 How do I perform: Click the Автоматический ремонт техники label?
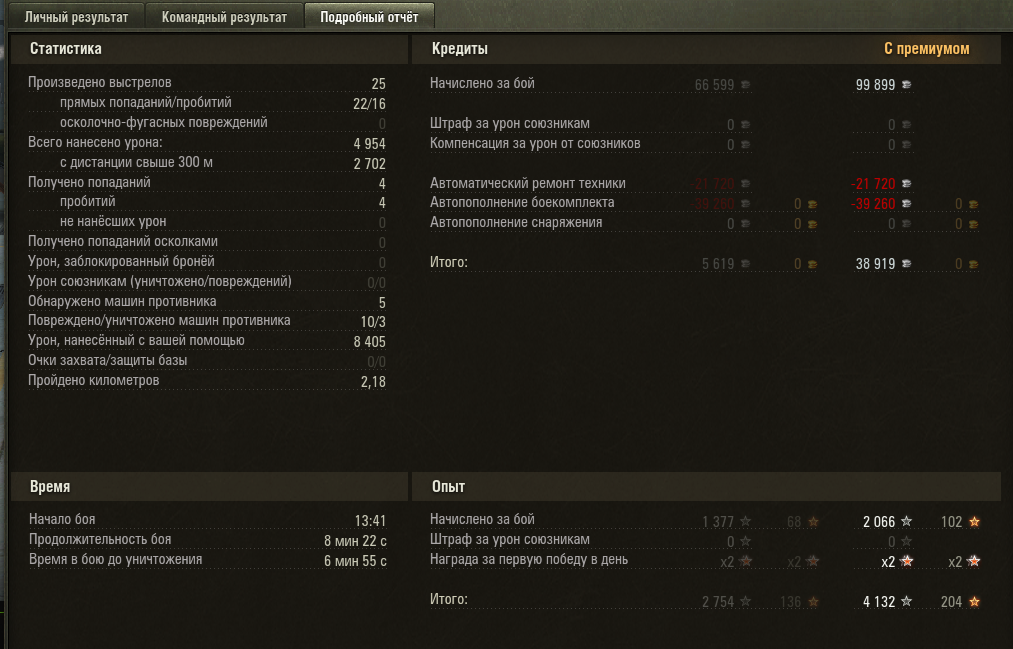pos(527,183)
